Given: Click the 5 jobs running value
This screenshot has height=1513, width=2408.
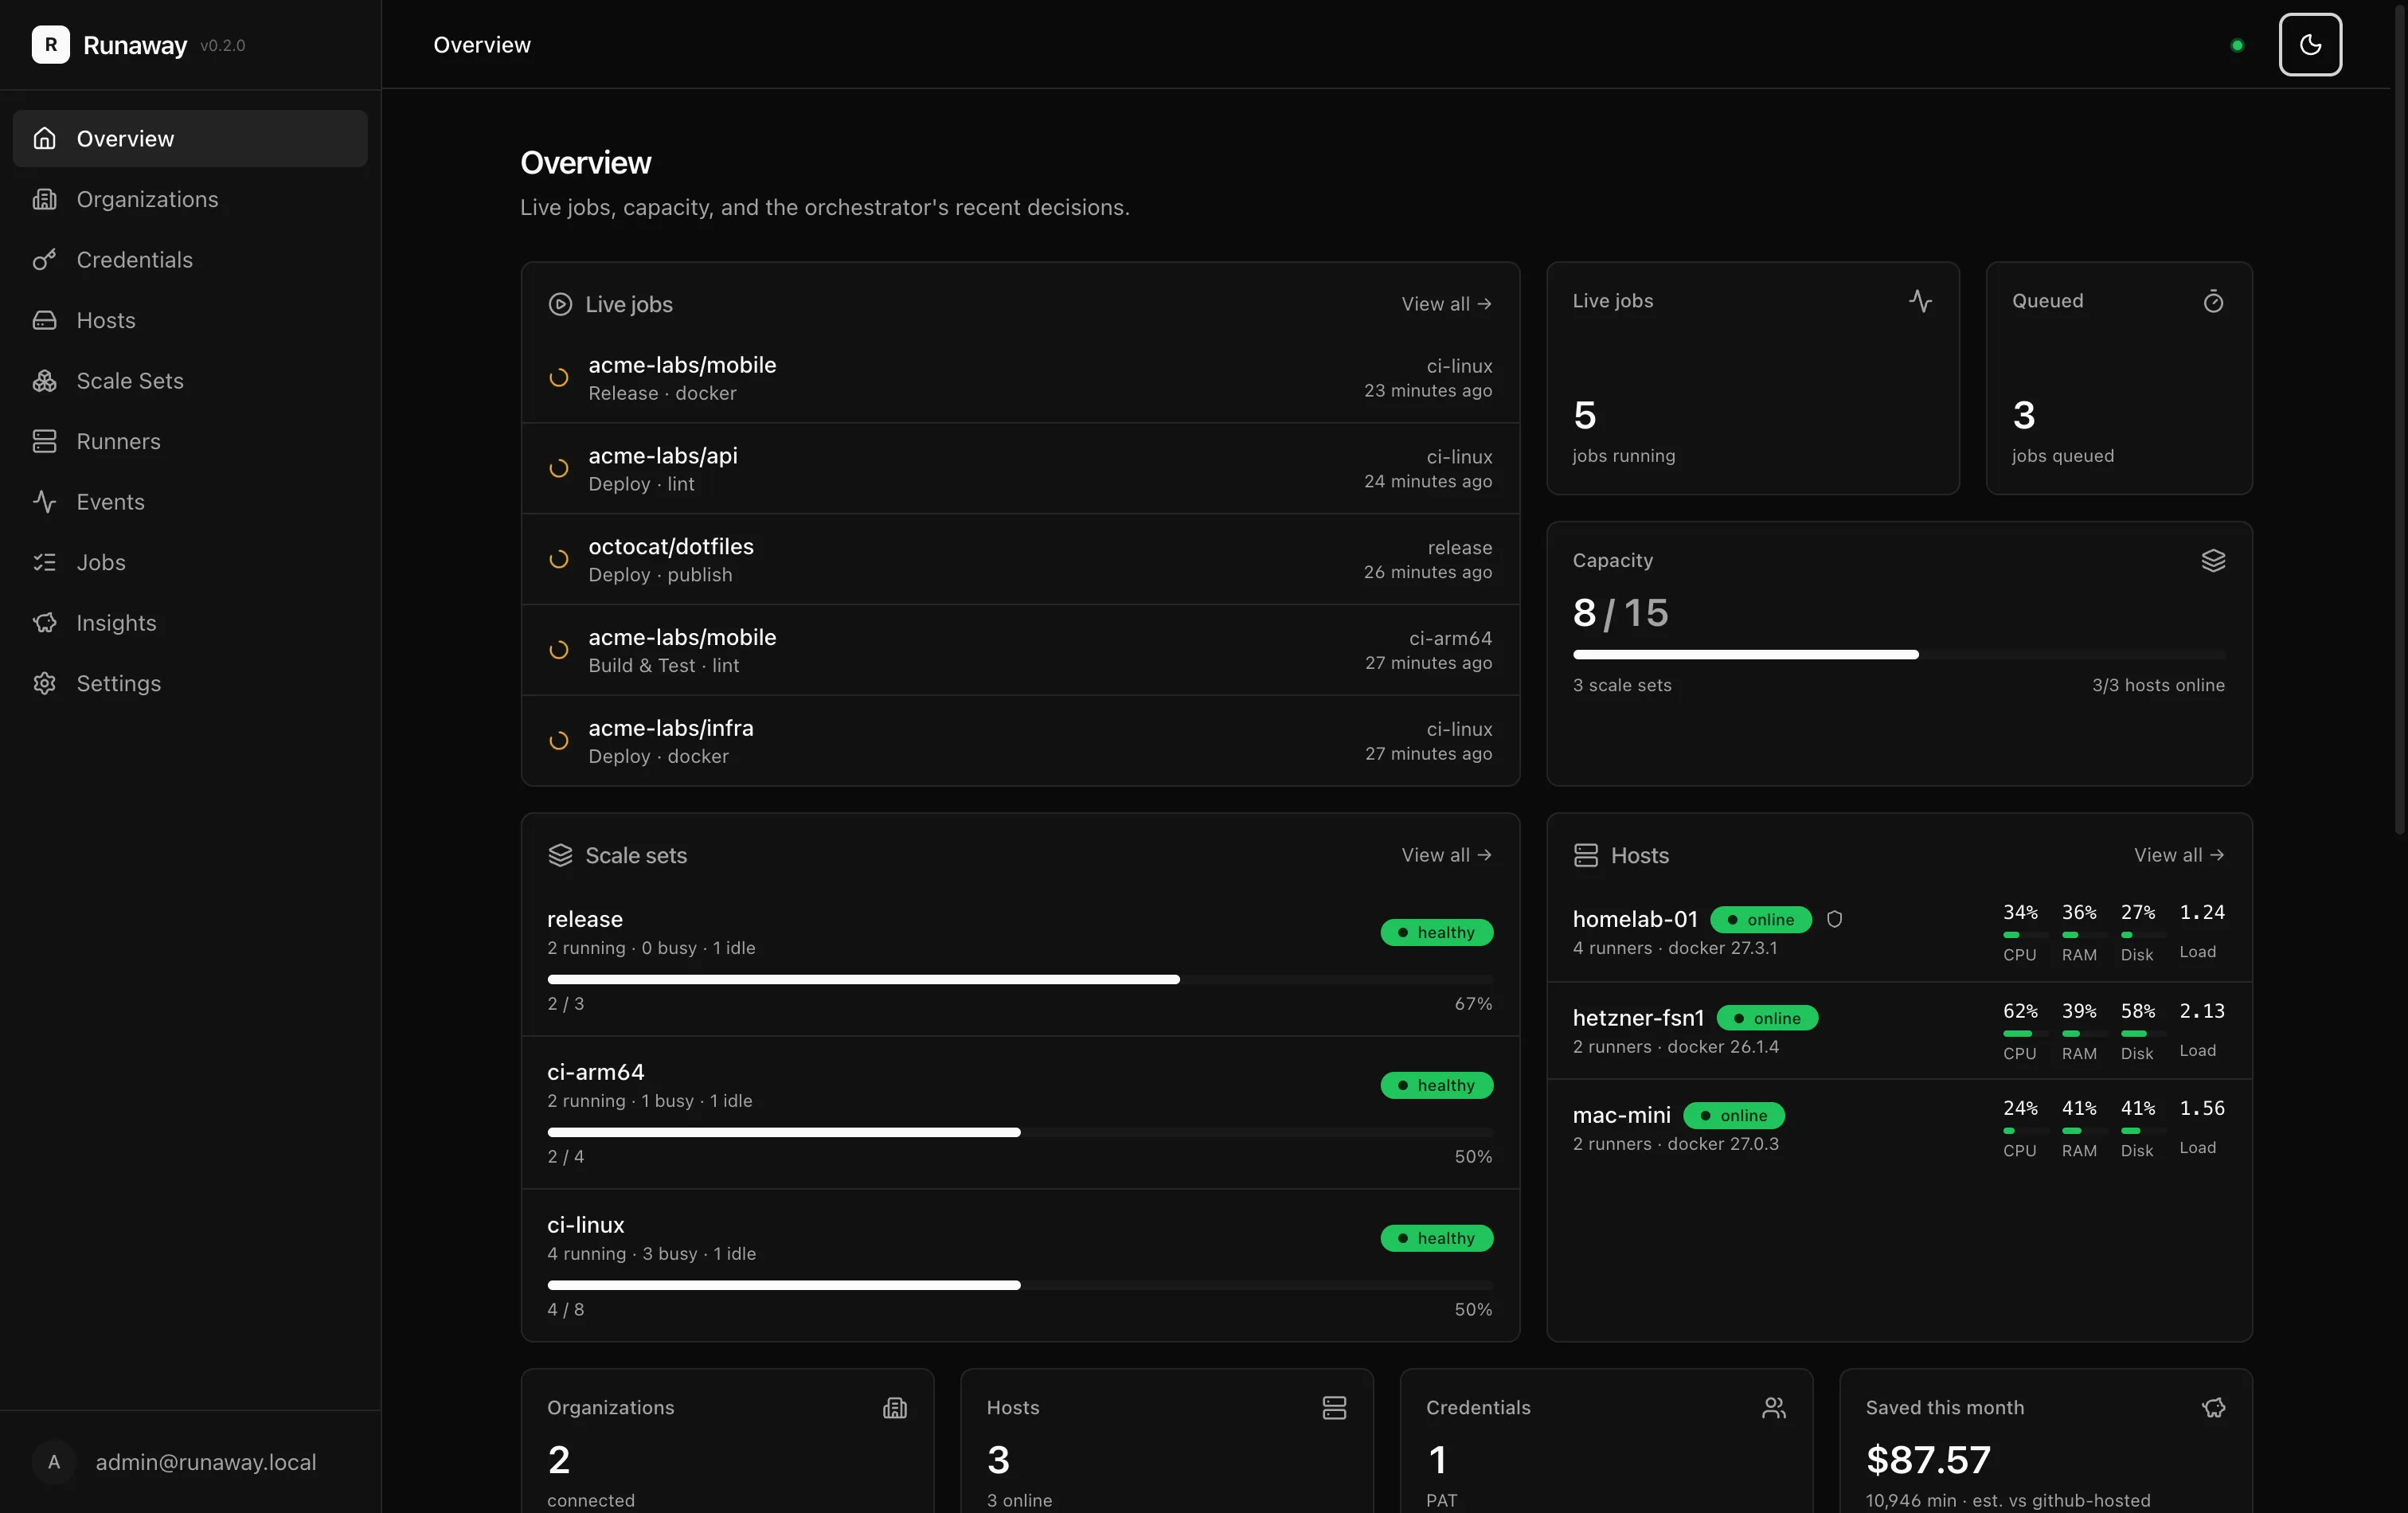Looking at the screenshot, I should click(x=1585, y=415).
